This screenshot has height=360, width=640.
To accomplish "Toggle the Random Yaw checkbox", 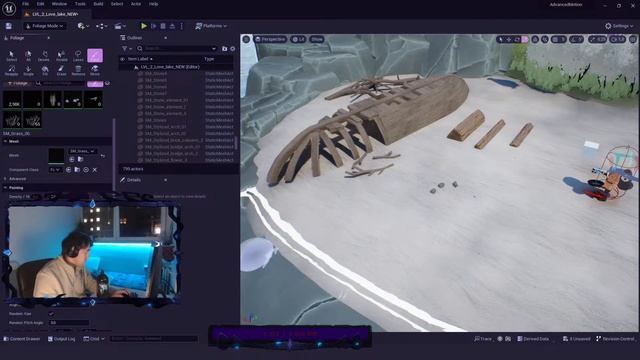I will click(x=51, y=313).
